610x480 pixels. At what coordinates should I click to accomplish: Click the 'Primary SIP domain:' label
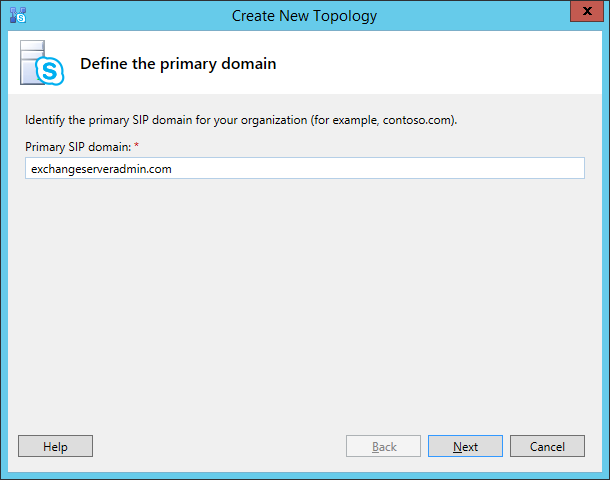78,147
